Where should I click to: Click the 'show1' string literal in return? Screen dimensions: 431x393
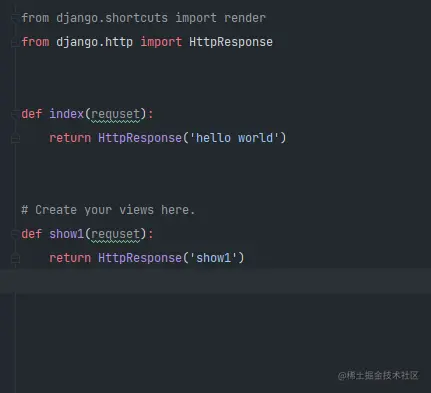pyautogui.click(x=213, y=258)
